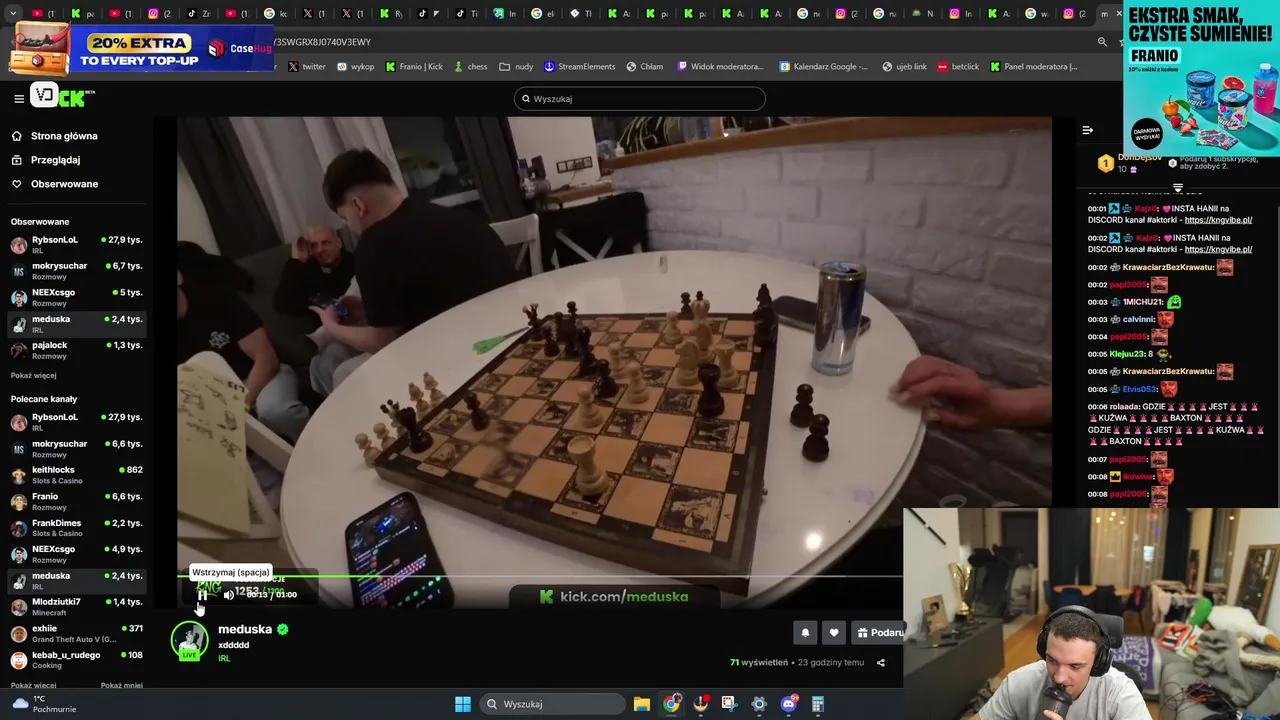Open the Kick sidebar hamburger menu
Screen dimensions: 1280x720
tap(18, 98)
